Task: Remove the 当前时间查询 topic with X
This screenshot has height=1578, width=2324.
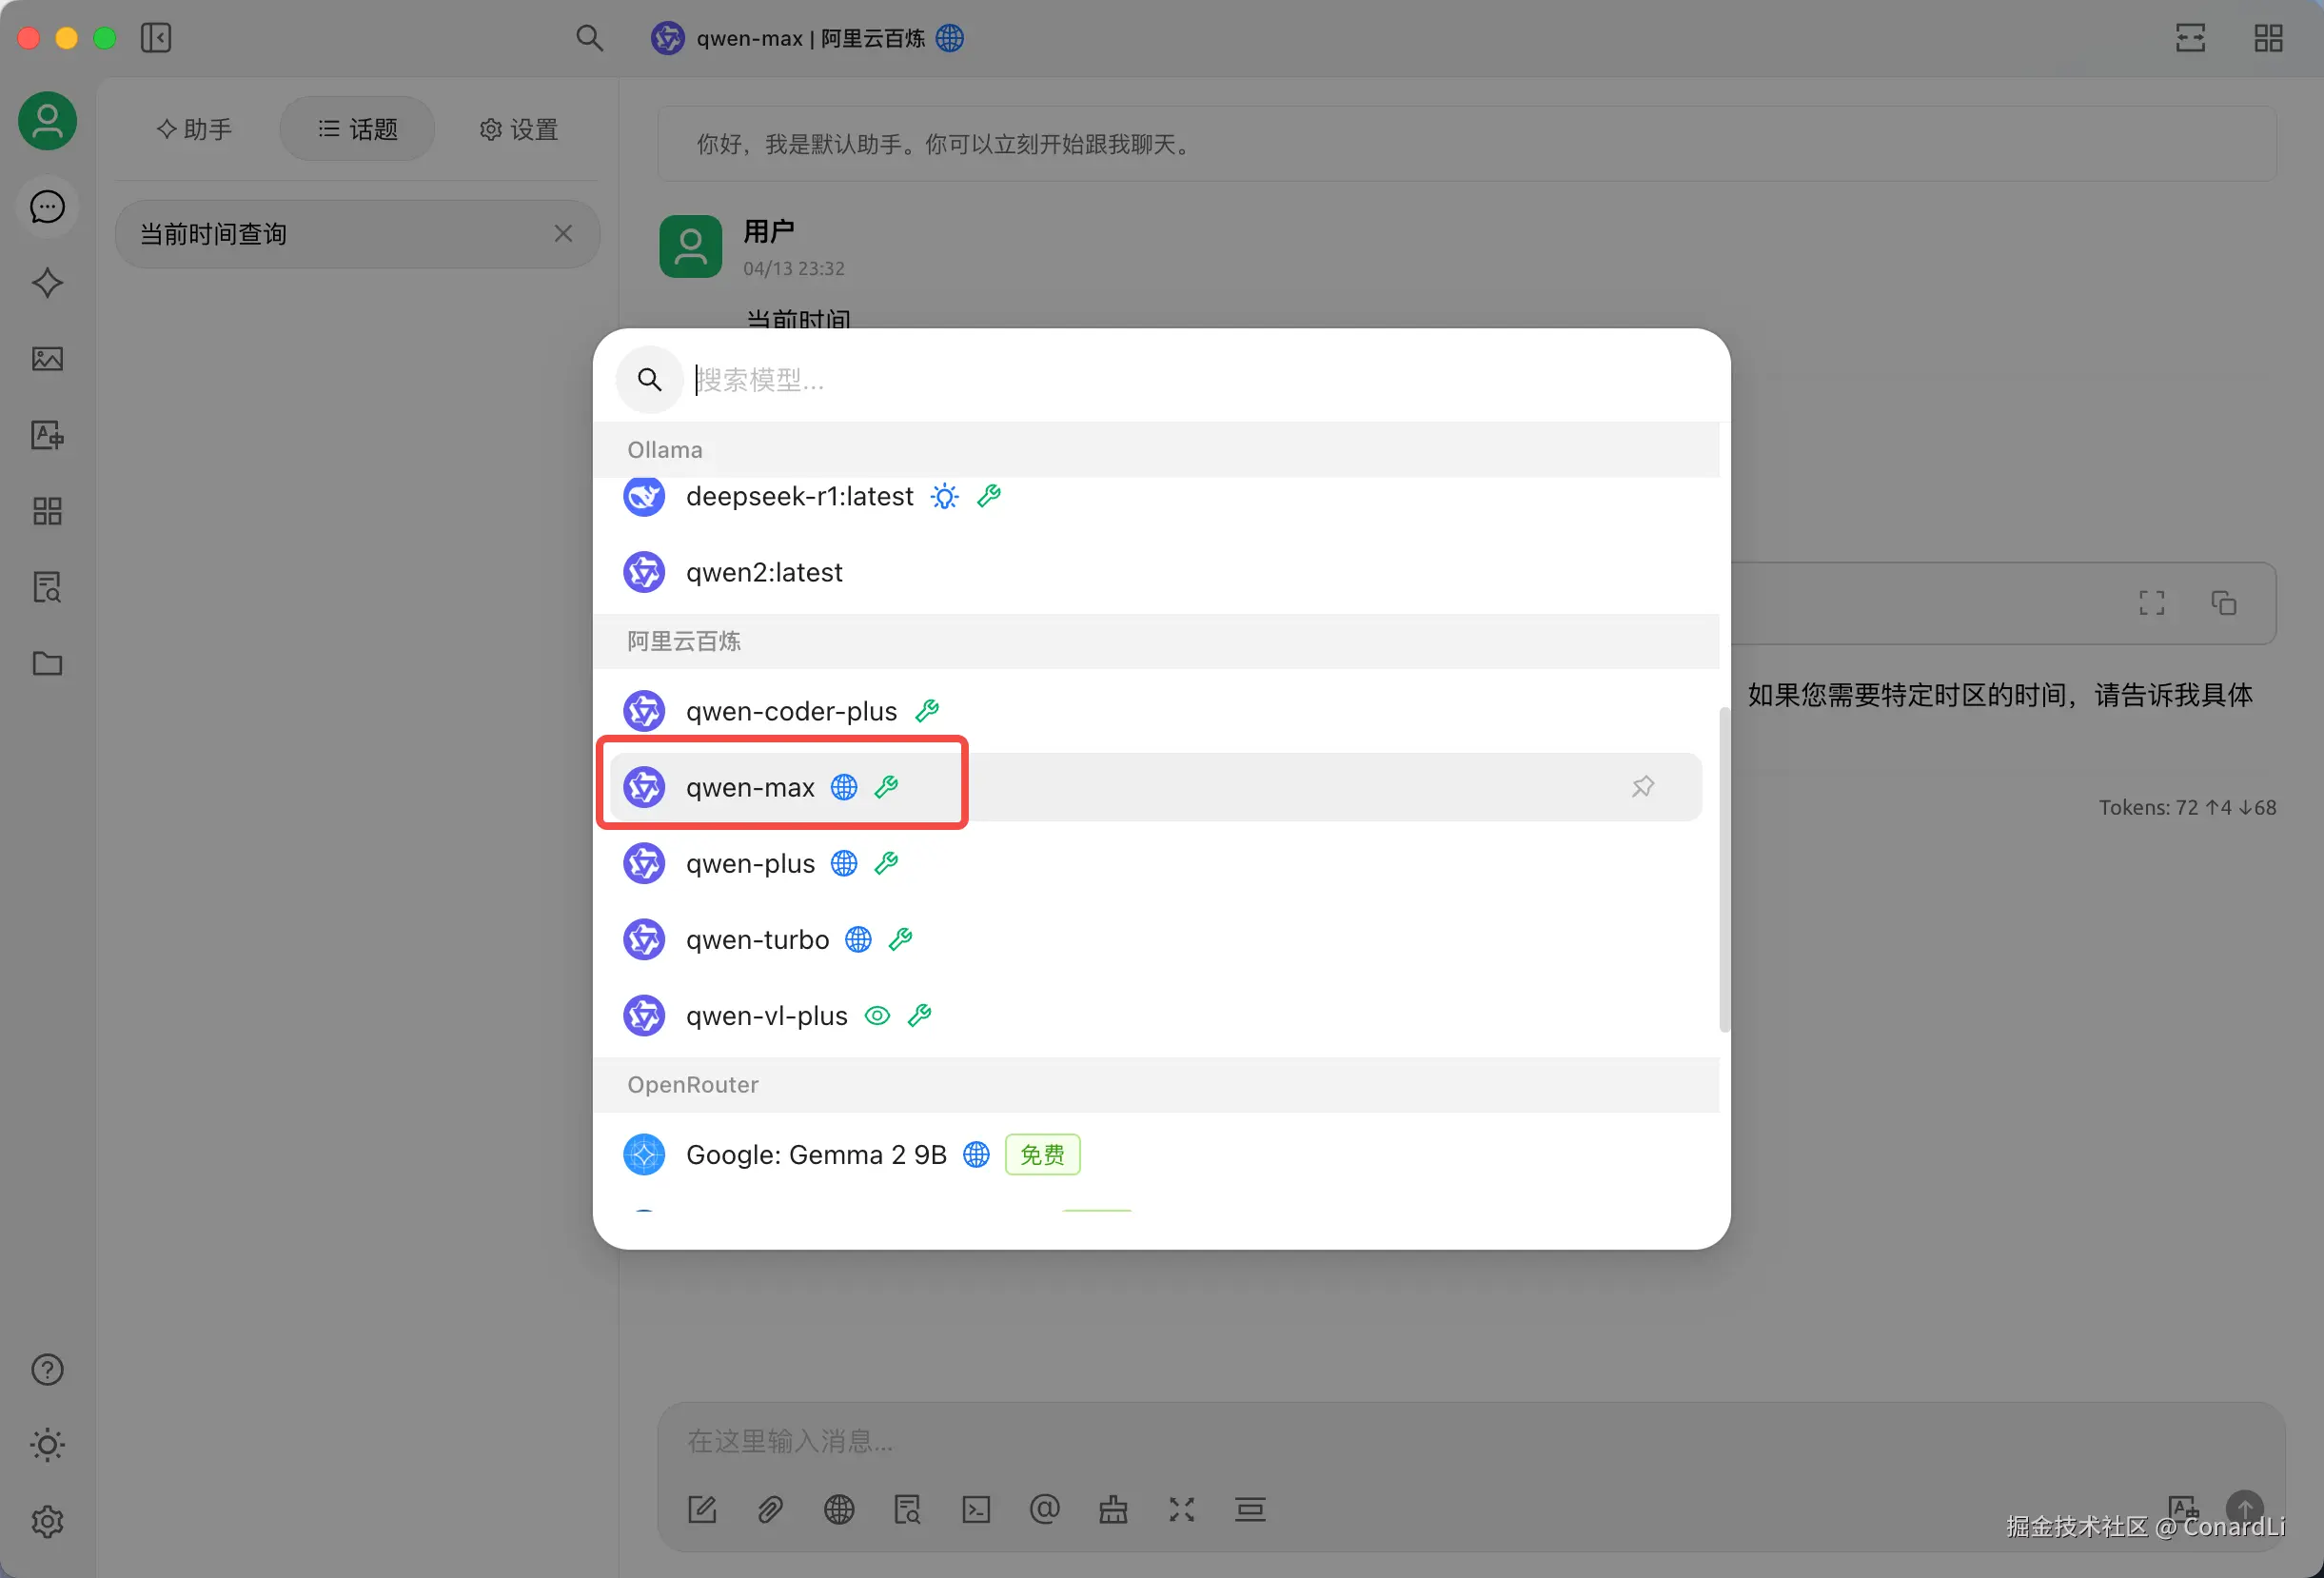Action: pyautogui.click(x=563, y=234)
